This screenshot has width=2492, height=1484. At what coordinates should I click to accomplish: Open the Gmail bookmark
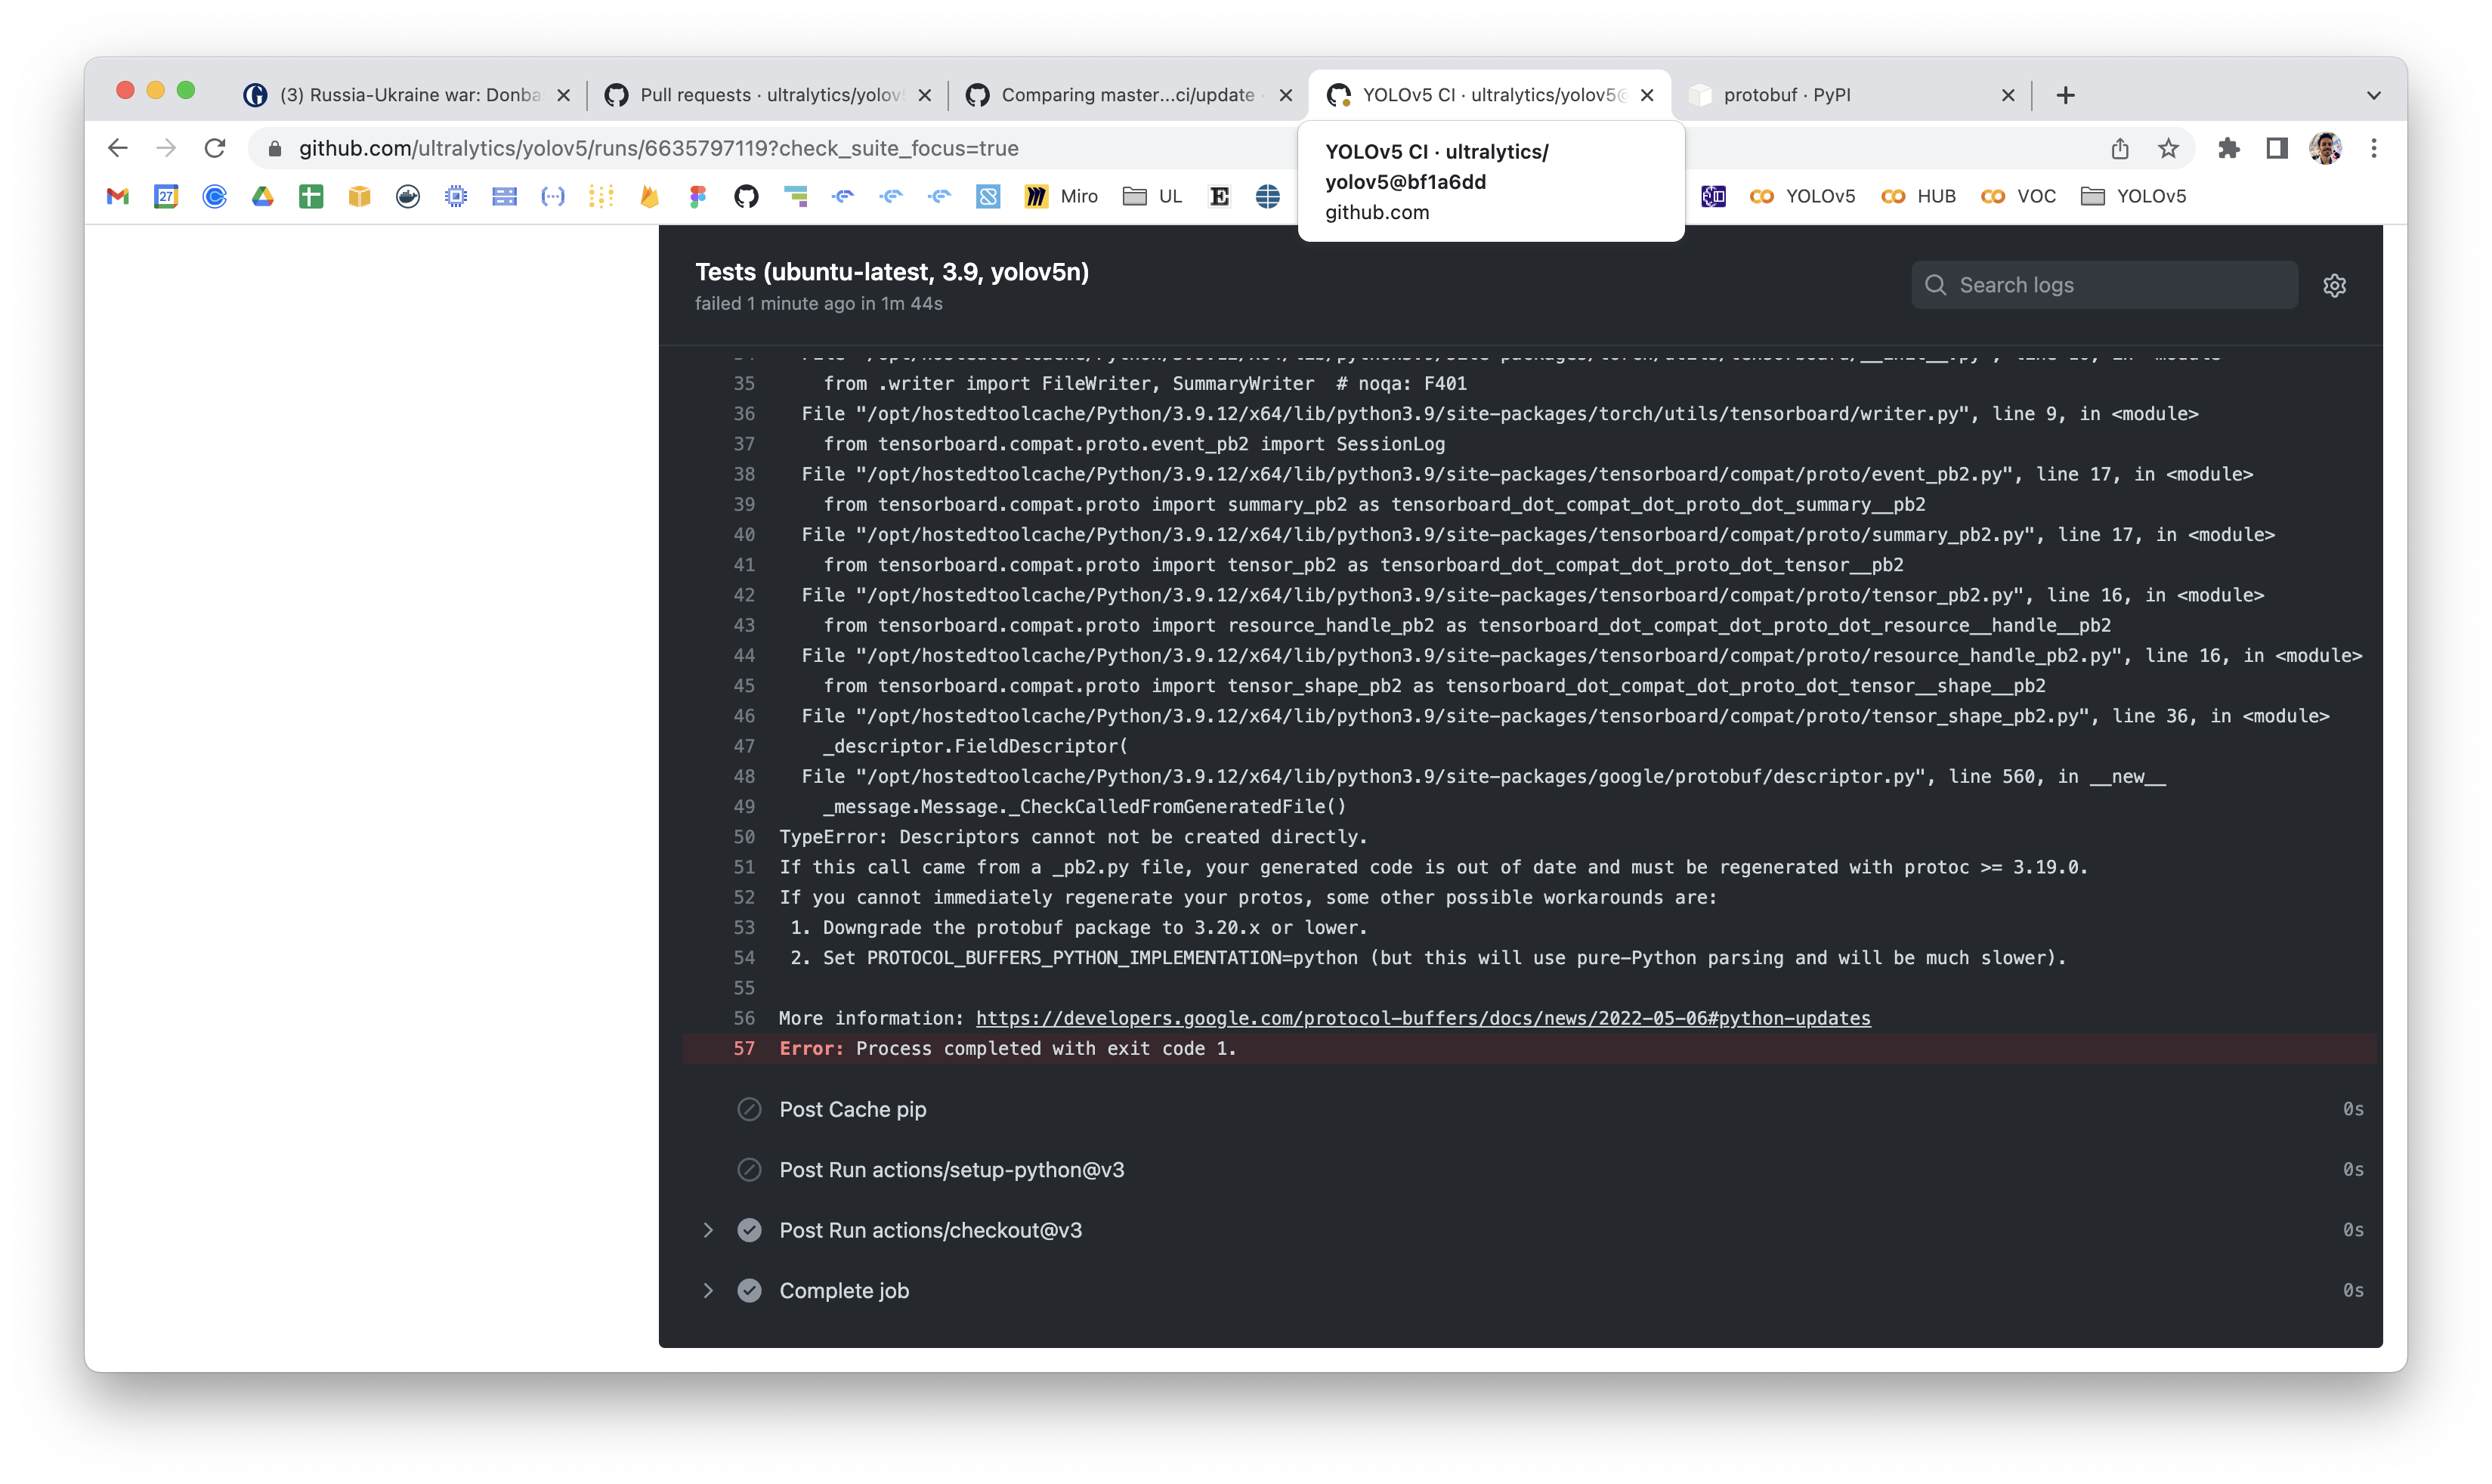pos(117,196)
